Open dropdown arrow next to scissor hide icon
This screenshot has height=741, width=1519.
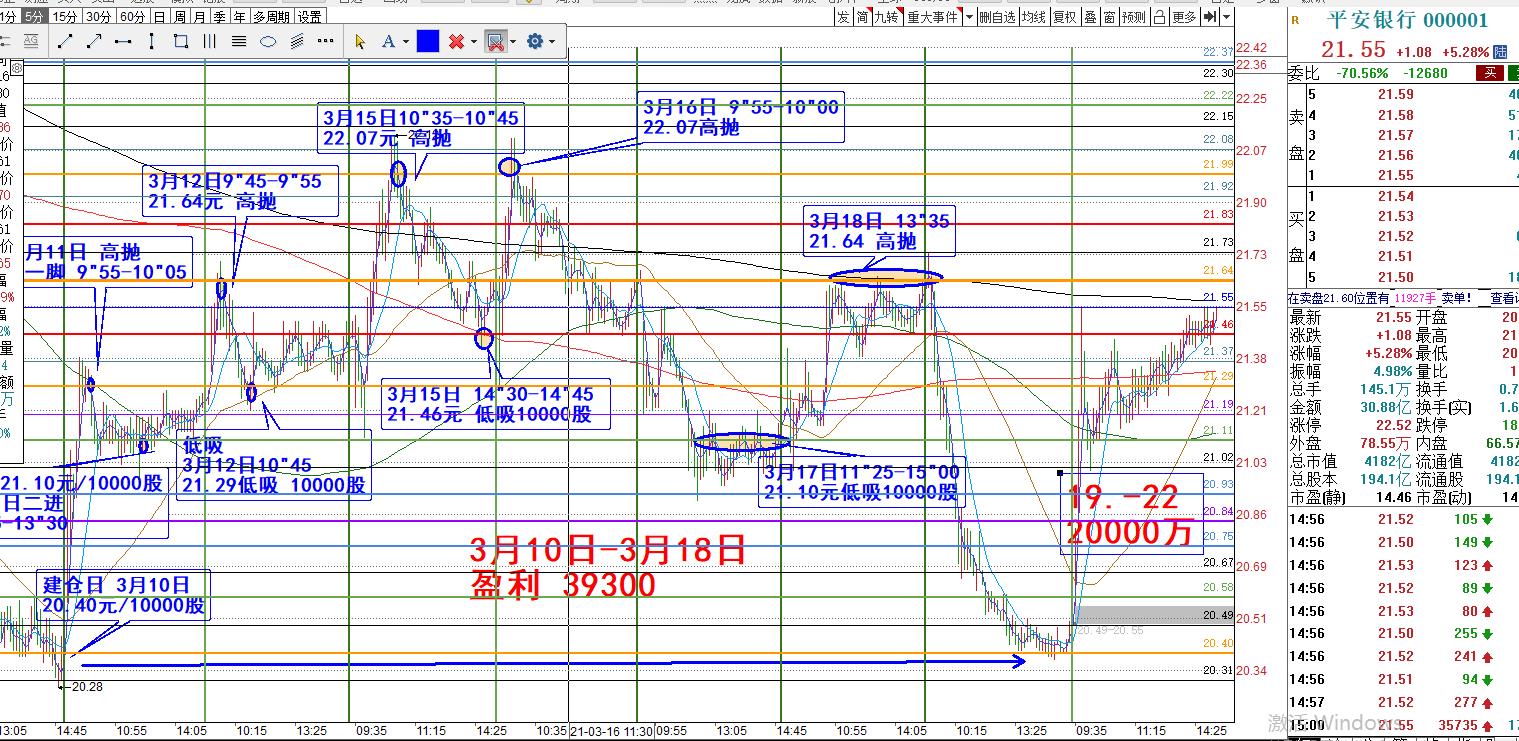512,41
